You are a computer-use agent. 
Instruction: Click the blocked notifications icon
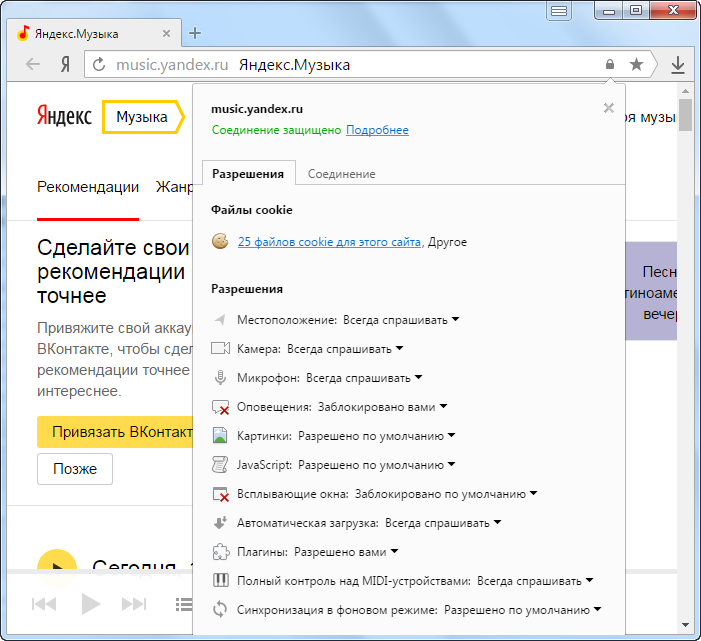pos(220,407)
